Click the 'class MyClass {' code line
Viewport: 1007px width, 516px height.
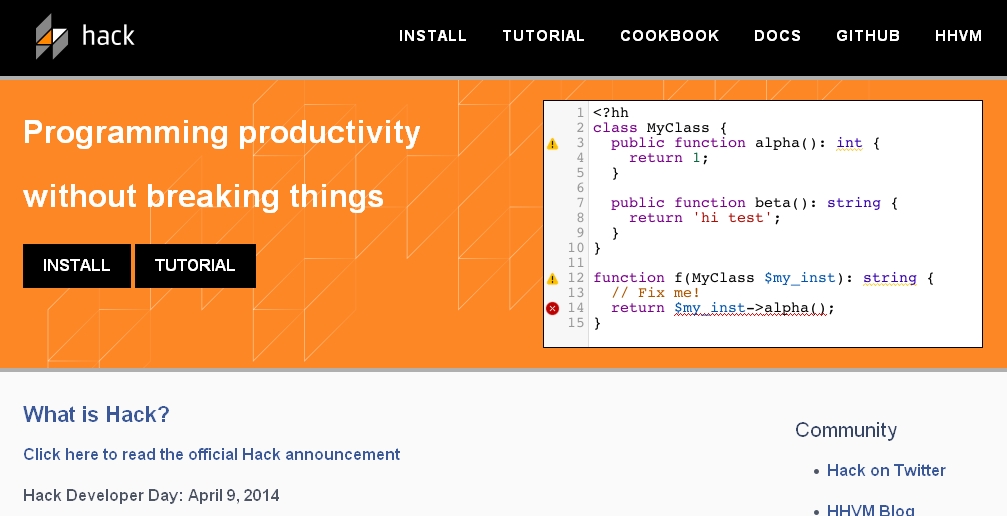point(660,128)
